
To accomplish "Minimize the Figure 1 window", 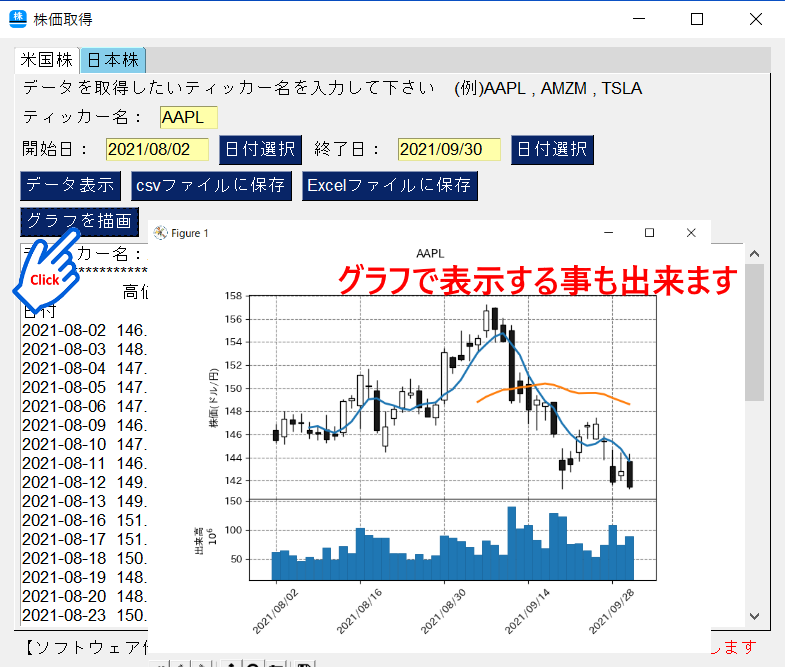I will [608, 233].
